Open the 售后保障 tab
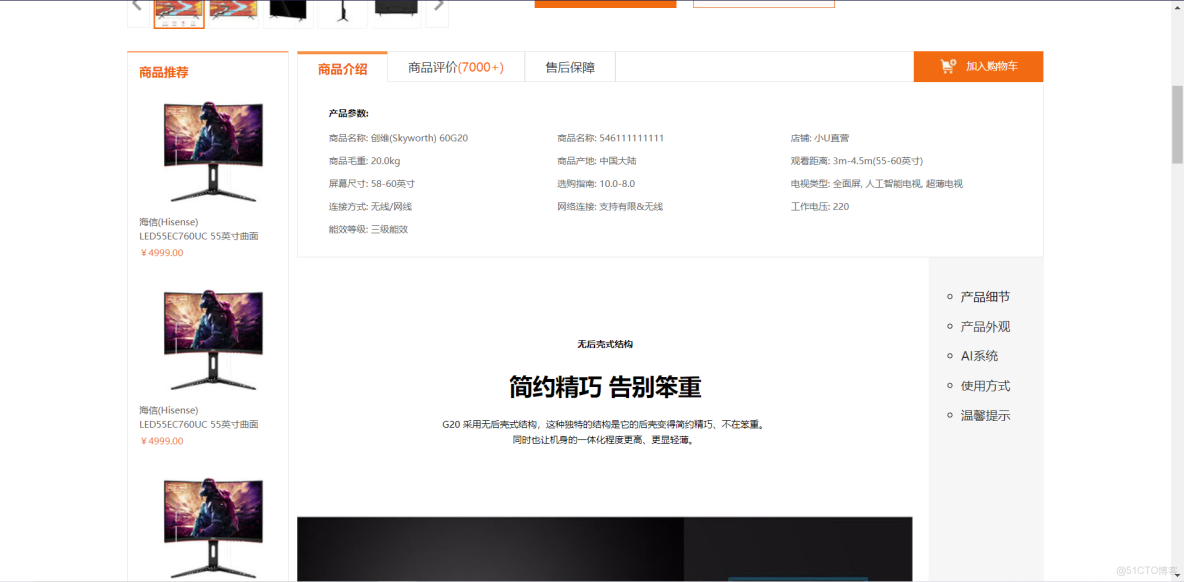1184x582 pixels. pyautogui.click(x=569, y=66)
